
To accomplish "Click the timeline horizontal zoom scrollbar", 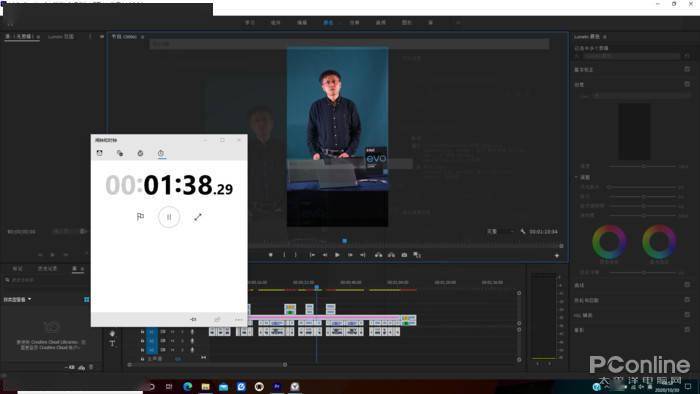I will tap(207, 365).
